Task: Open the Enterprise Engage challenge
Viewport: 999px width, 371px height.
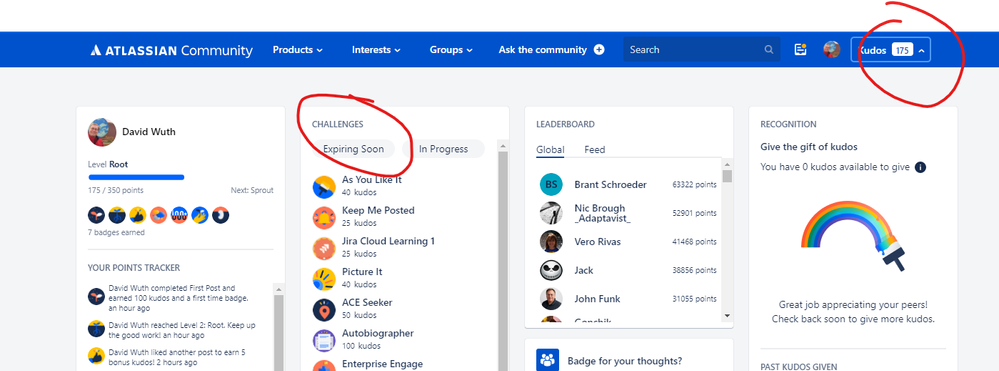Action: (x=382, y=364)
